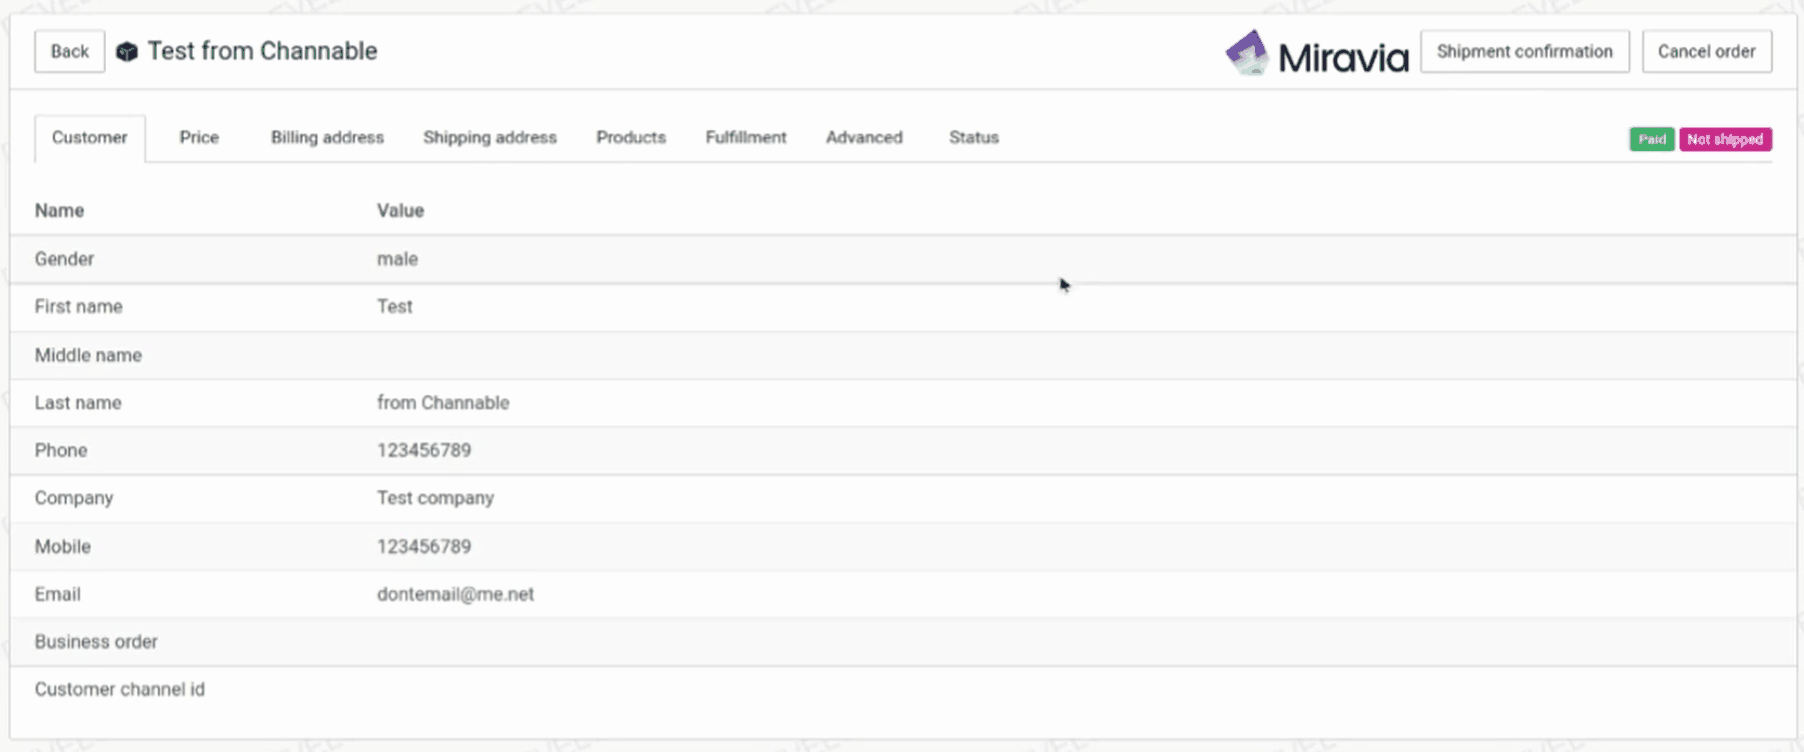
Task: Click the email value dontemail@me.net
Action: (x=455, y=594)
